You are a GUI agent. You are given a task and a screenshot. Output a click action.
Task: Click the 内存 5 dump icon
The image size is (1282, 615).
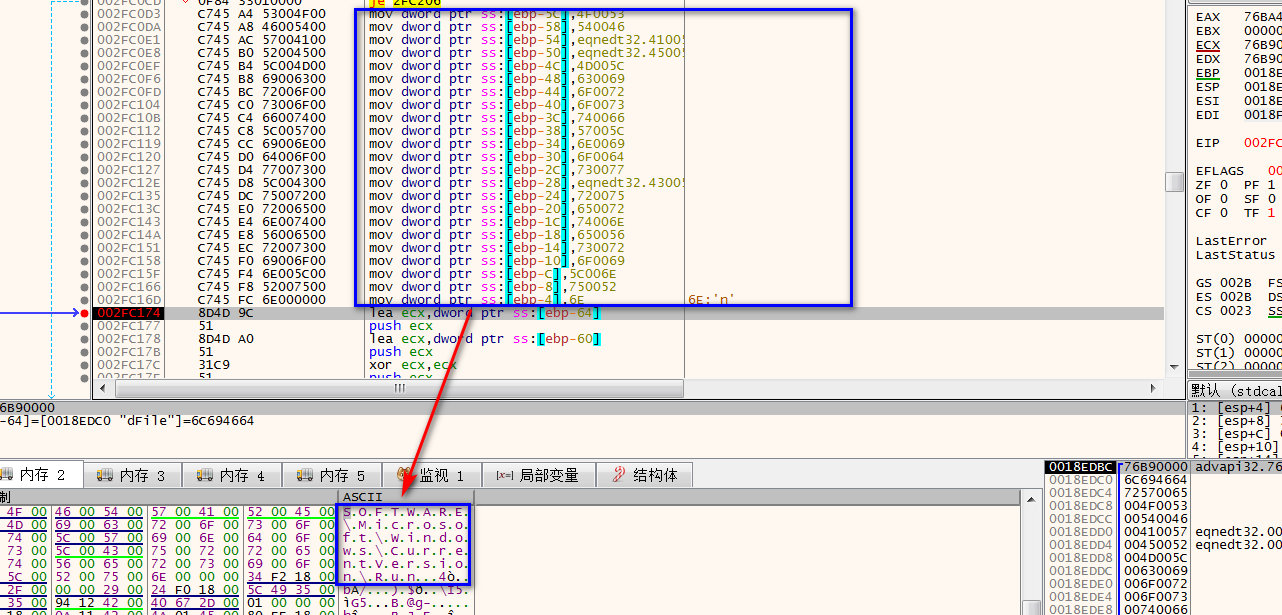306,475
